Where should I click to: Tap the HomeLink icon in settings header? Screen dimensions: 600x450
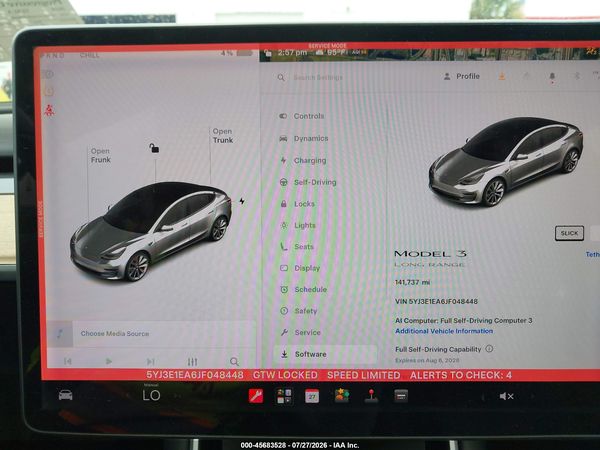pos(527,76)
